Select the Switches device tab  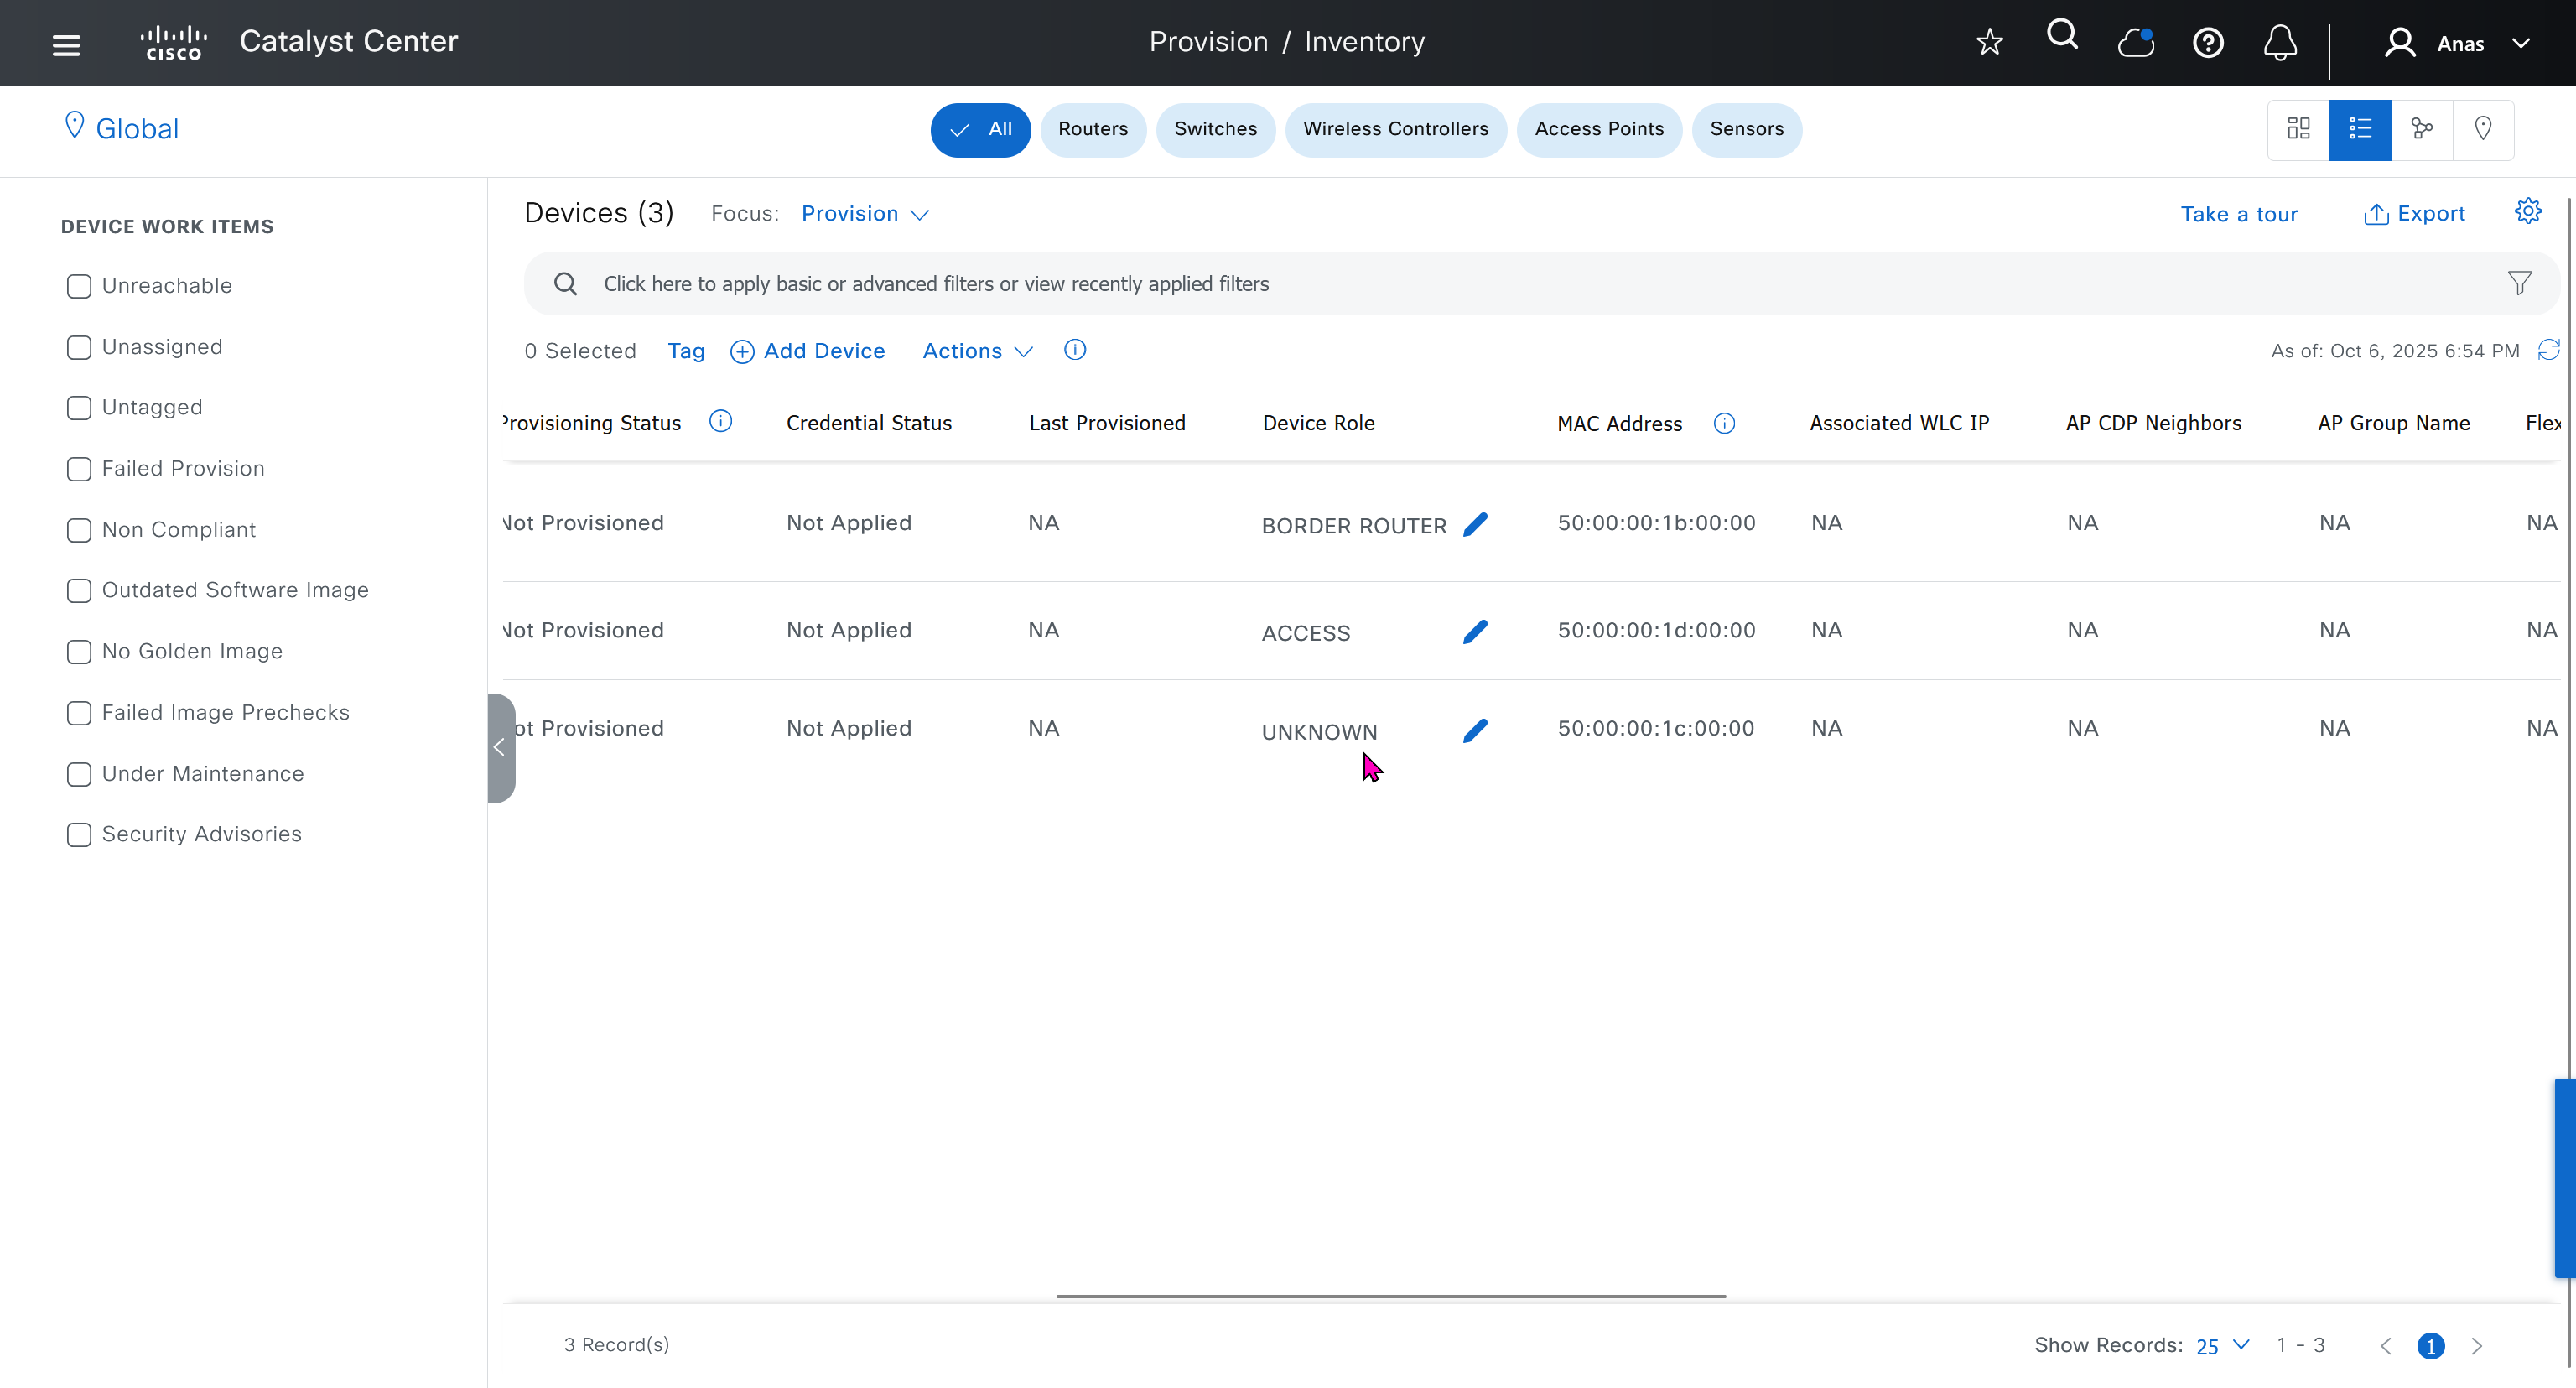point(1215,129)
